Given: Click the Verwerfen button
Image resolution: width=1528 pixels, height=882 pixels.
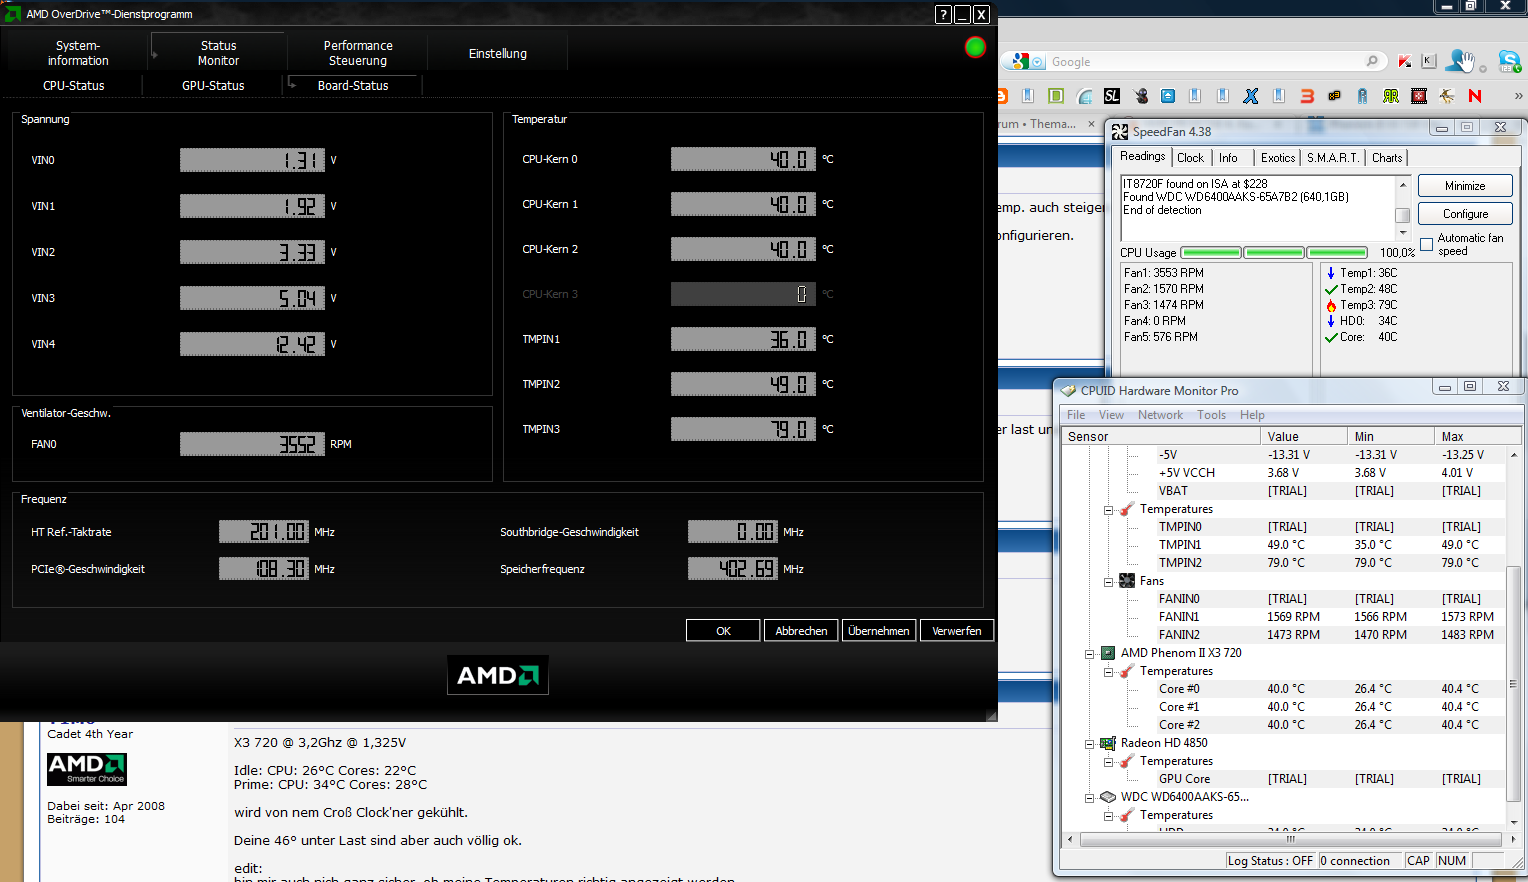Looking at the screenshot, I should 957,631.
